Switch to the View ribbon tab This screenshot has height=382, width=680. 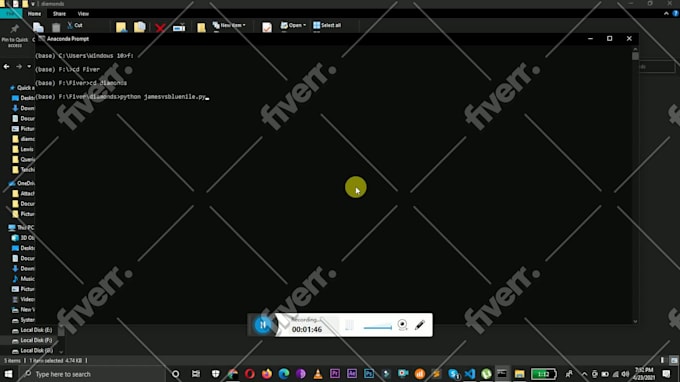pos(83,14)
